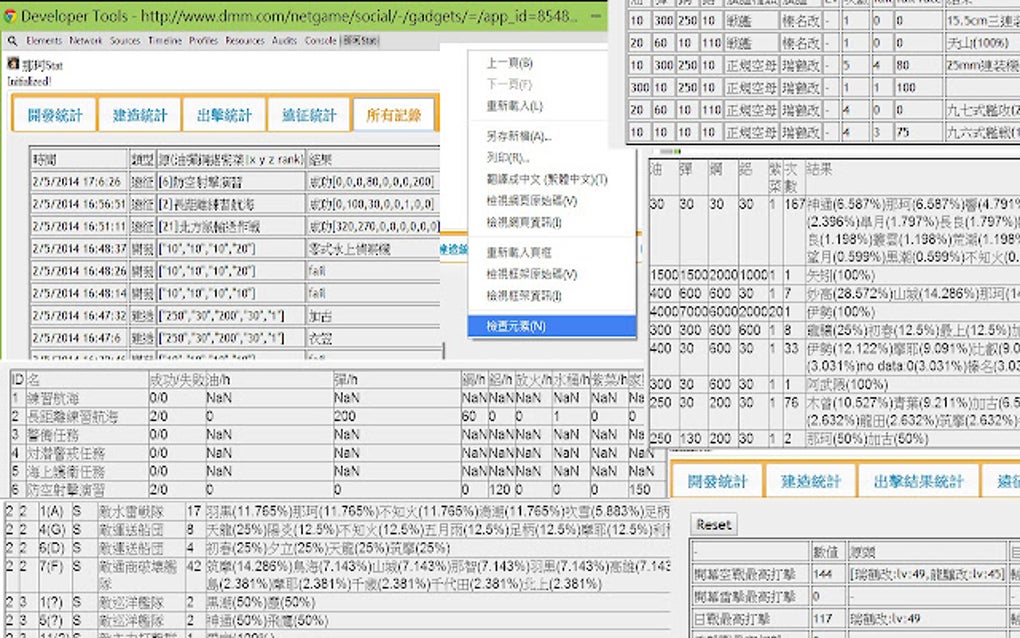Click the Initialized! status text
Image resolution: width=1020 pixels, height=638 pixels.
tap(29, 81)
